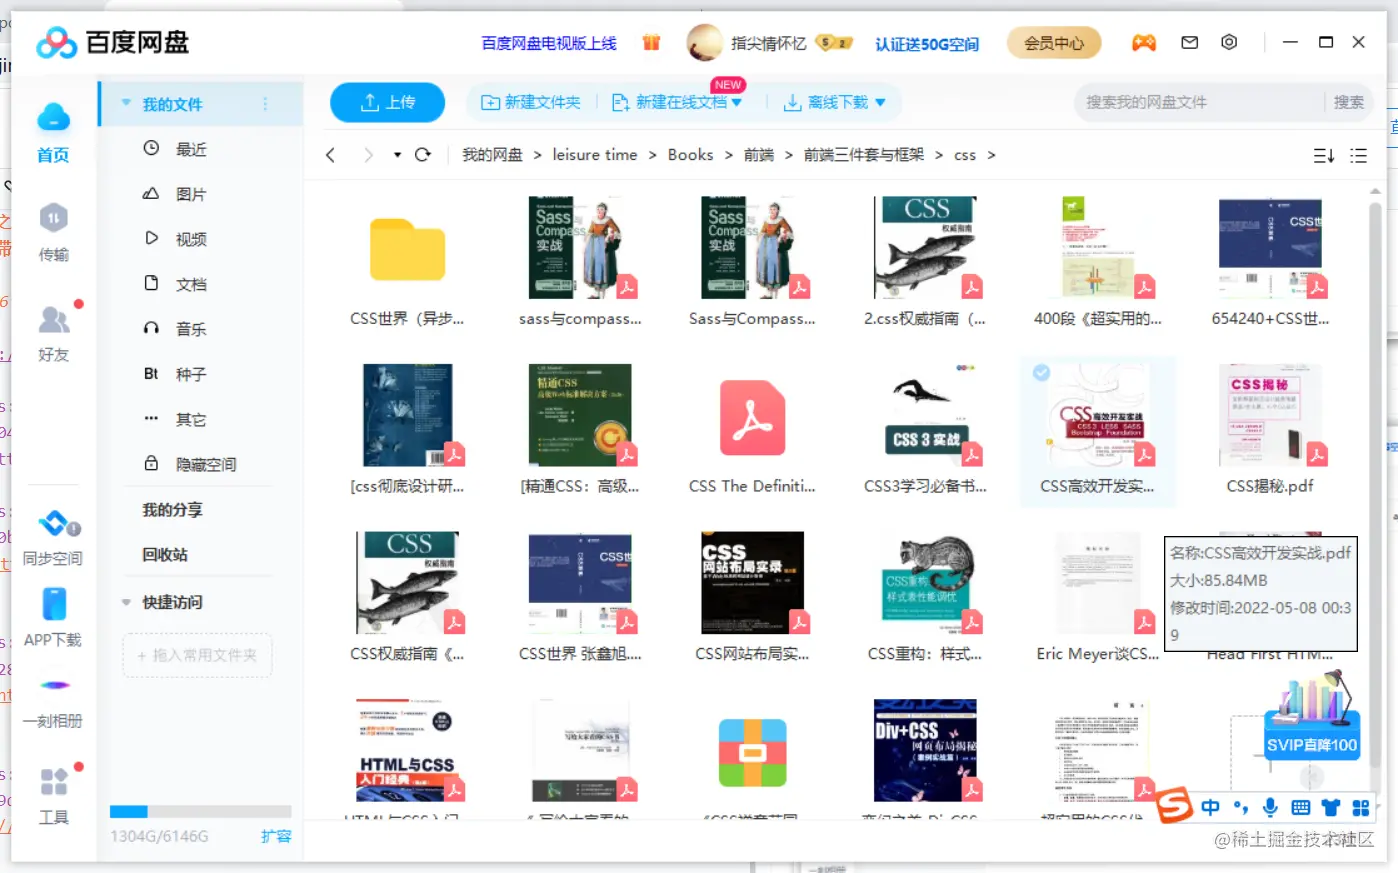This screenshot has width=1398, height=873.
Task: Click the user avatar picture
Action: [x=705, y=42]
